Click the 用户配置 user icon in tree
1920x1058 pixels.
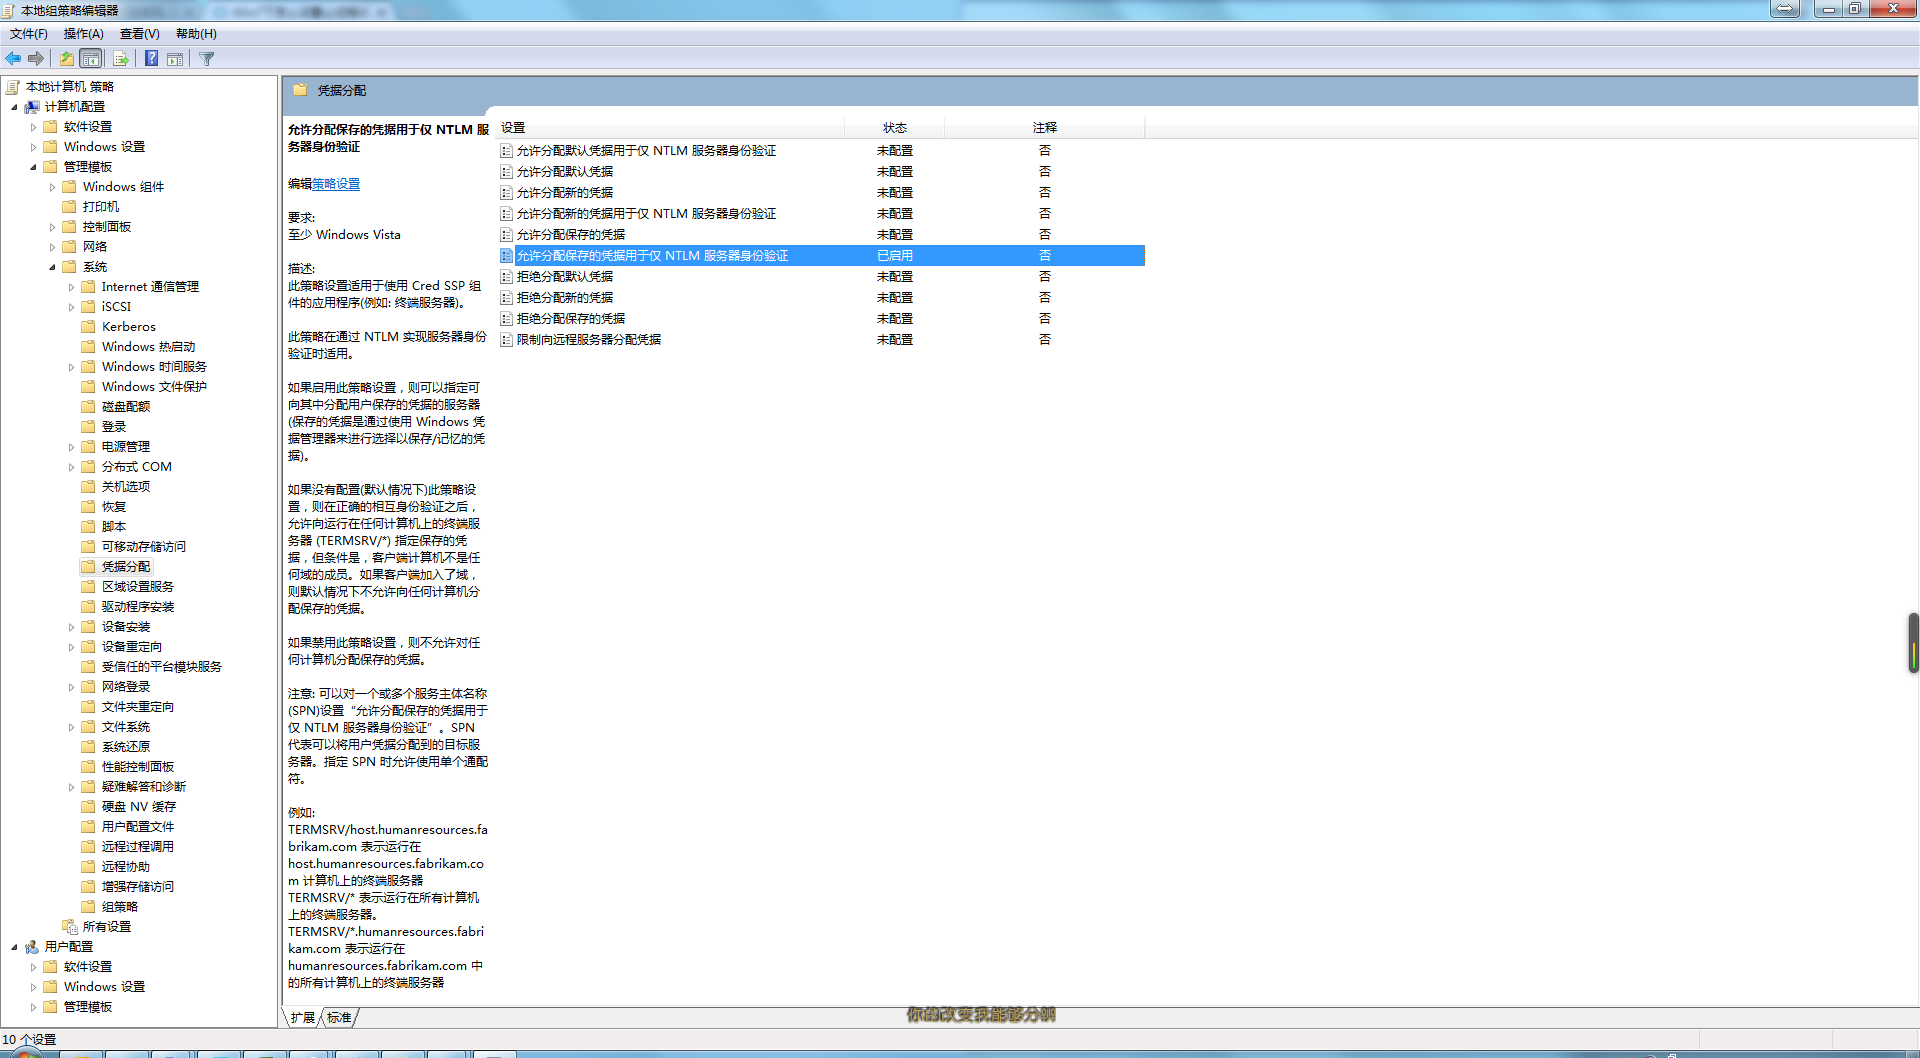pyautogui.click(x=32, y=947)
